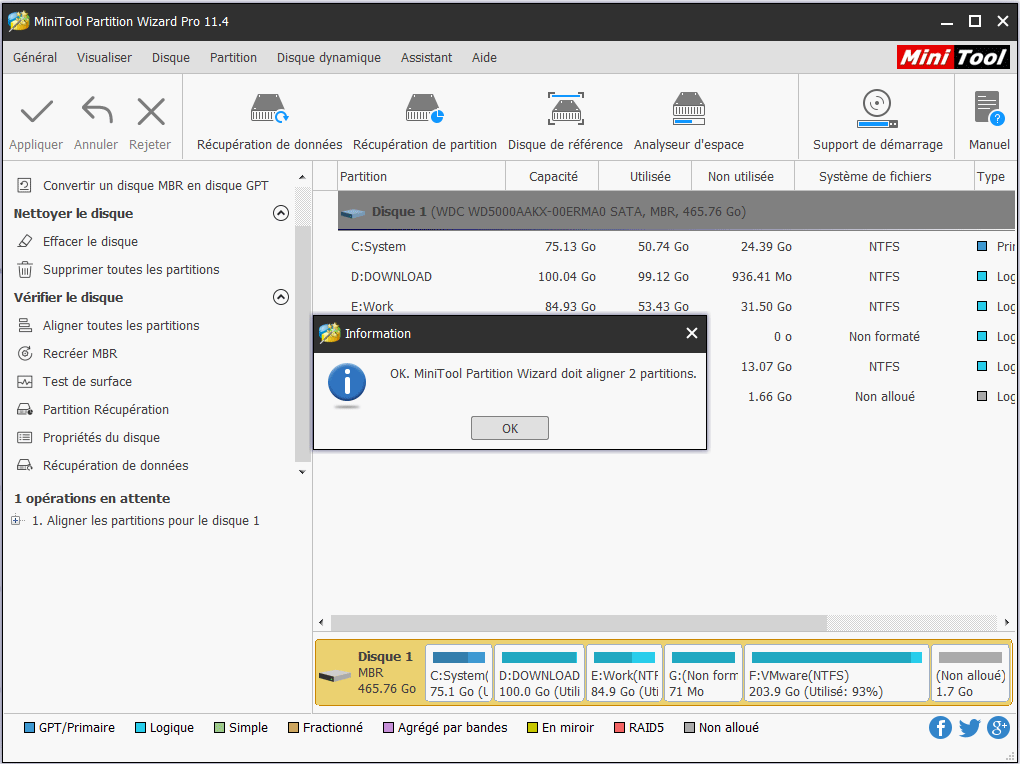This screenshot has width=1020, height=764.
Task: Click sidebar scroll up arrow
Action: [302, 177]
